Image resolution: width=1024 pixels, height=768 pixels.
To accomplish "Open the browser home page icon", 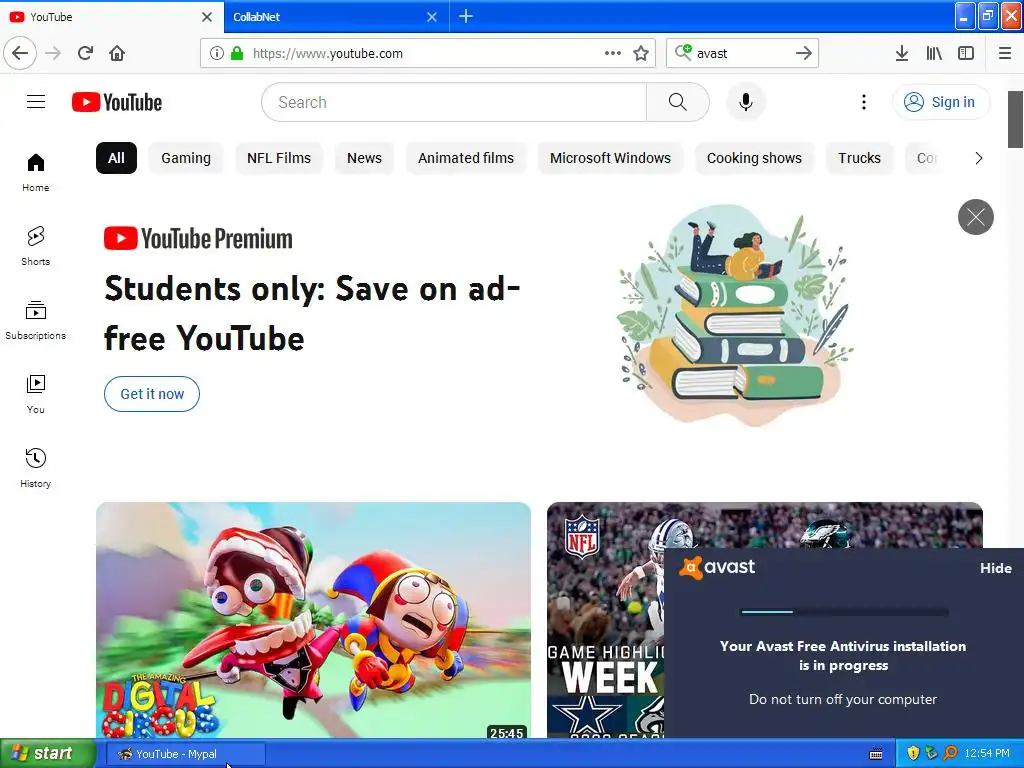I will [x=117, y=53].
